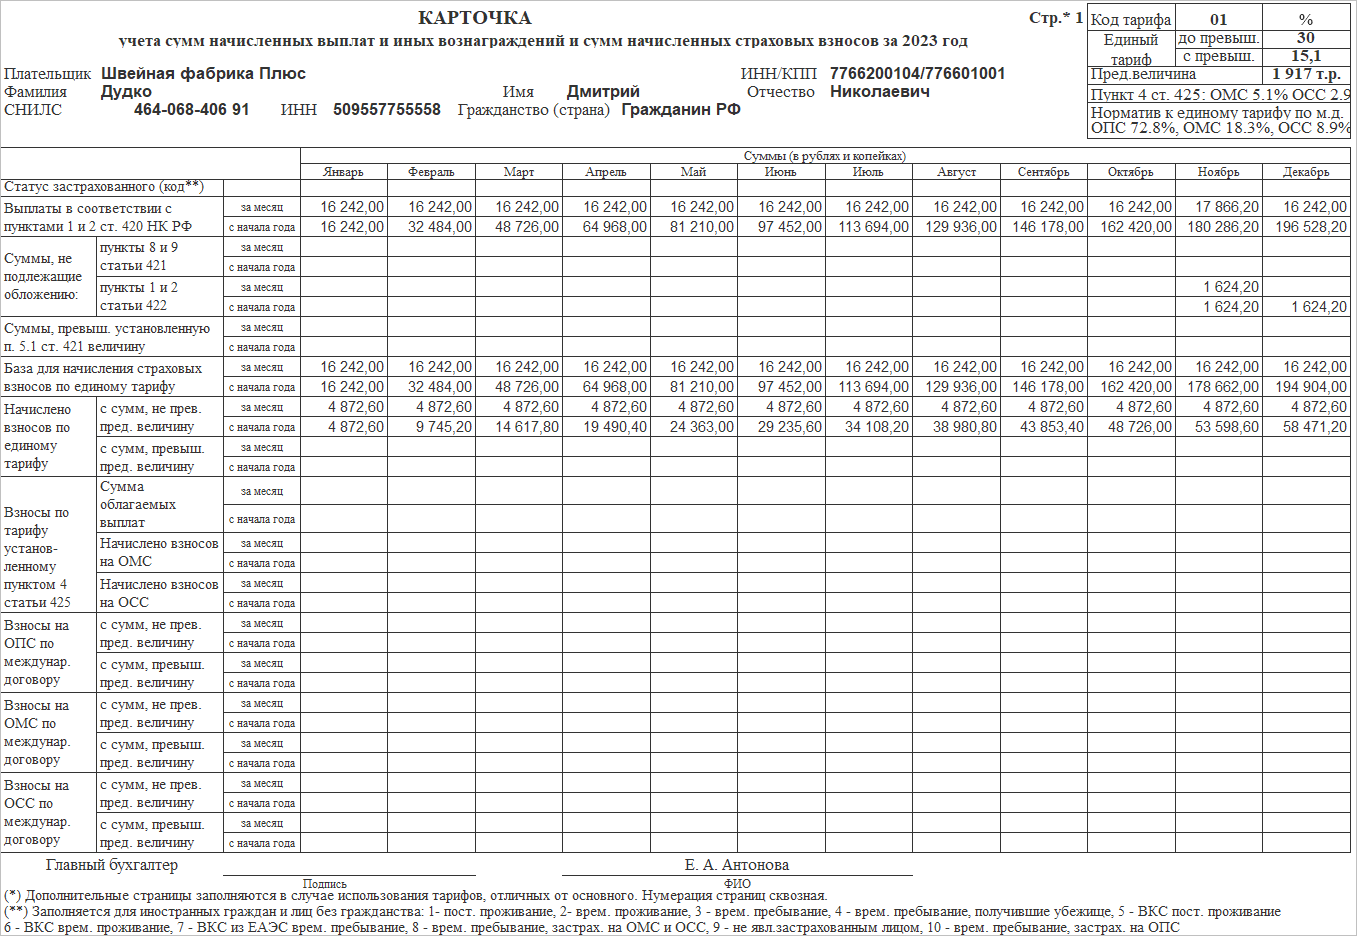This screenshot has width=1357, height=936.
Task: Select citizenship value Гражданин РФ
Action: pyautogui.click(x=681, y=109)
